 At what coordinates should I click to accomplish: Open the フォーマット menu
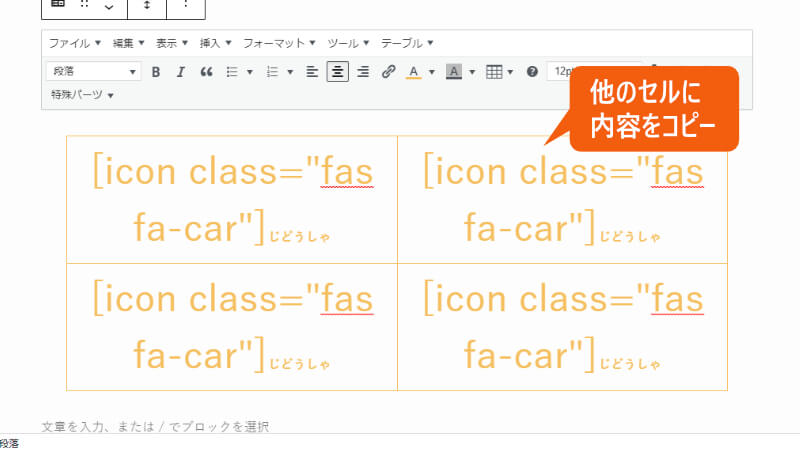coord(279,43)
